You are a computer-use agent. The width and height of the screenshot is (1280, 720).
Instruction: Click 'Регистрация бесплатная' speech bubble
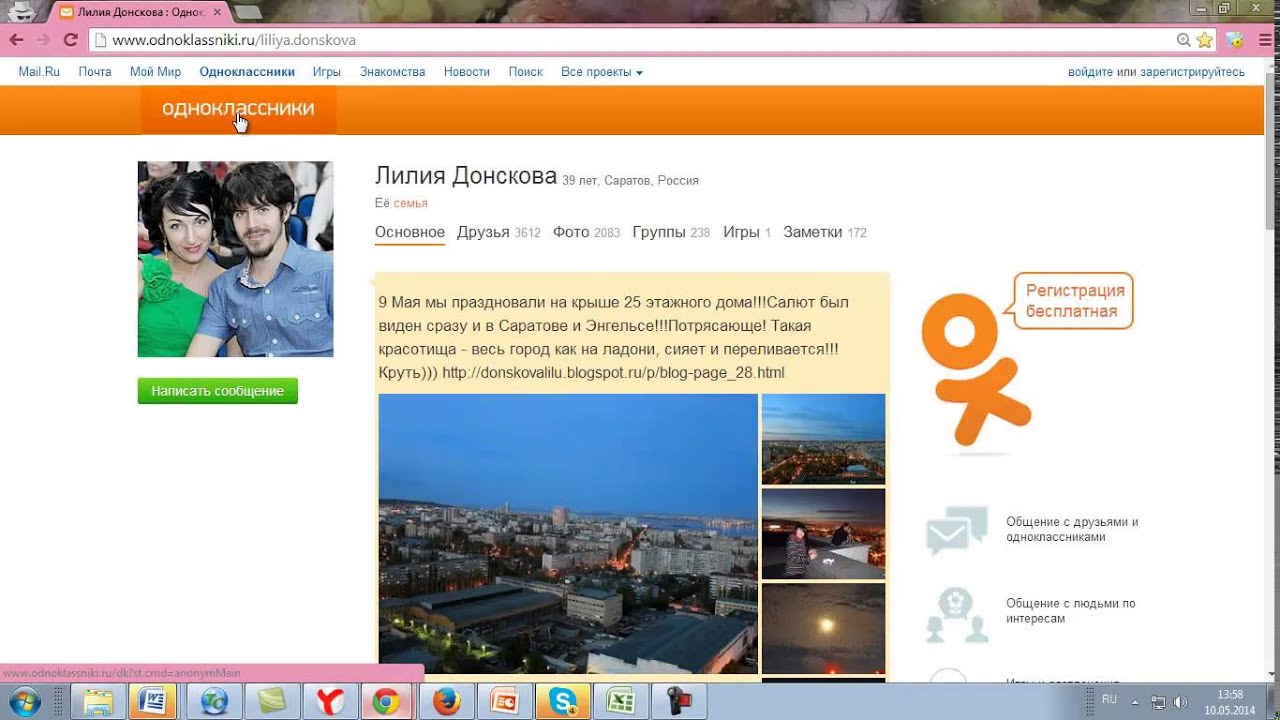pos(1075,301)
